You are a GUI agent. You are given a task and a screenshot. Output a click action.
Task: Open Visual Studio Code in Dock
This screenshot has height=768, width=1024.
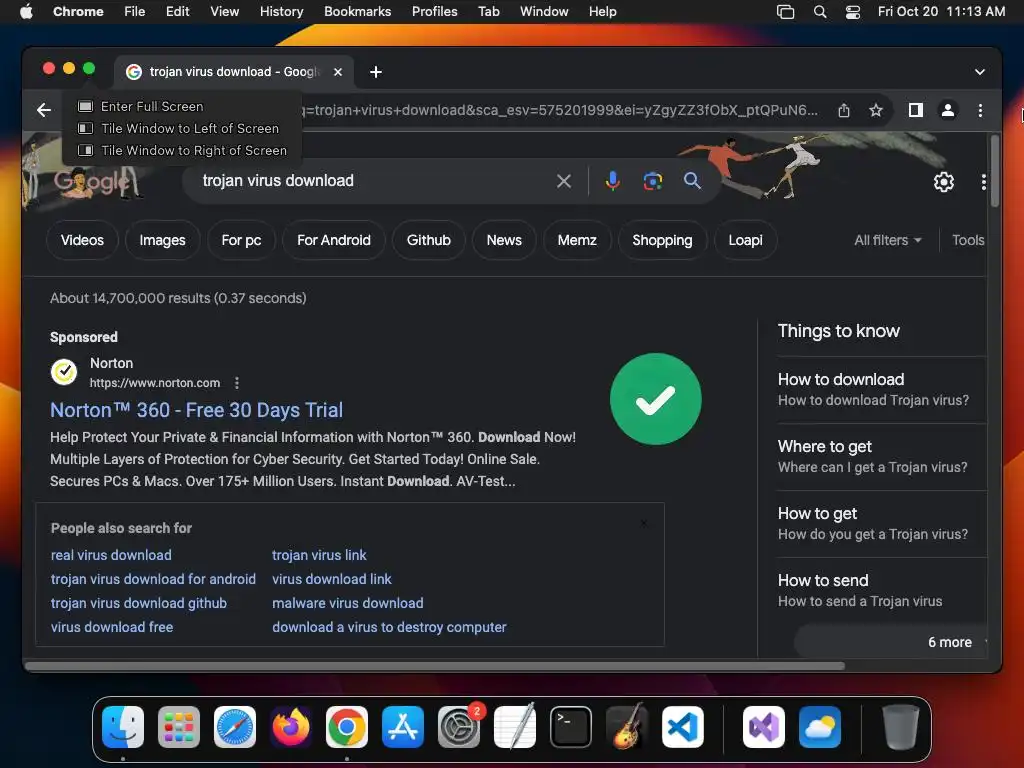(x=683, y=727)
